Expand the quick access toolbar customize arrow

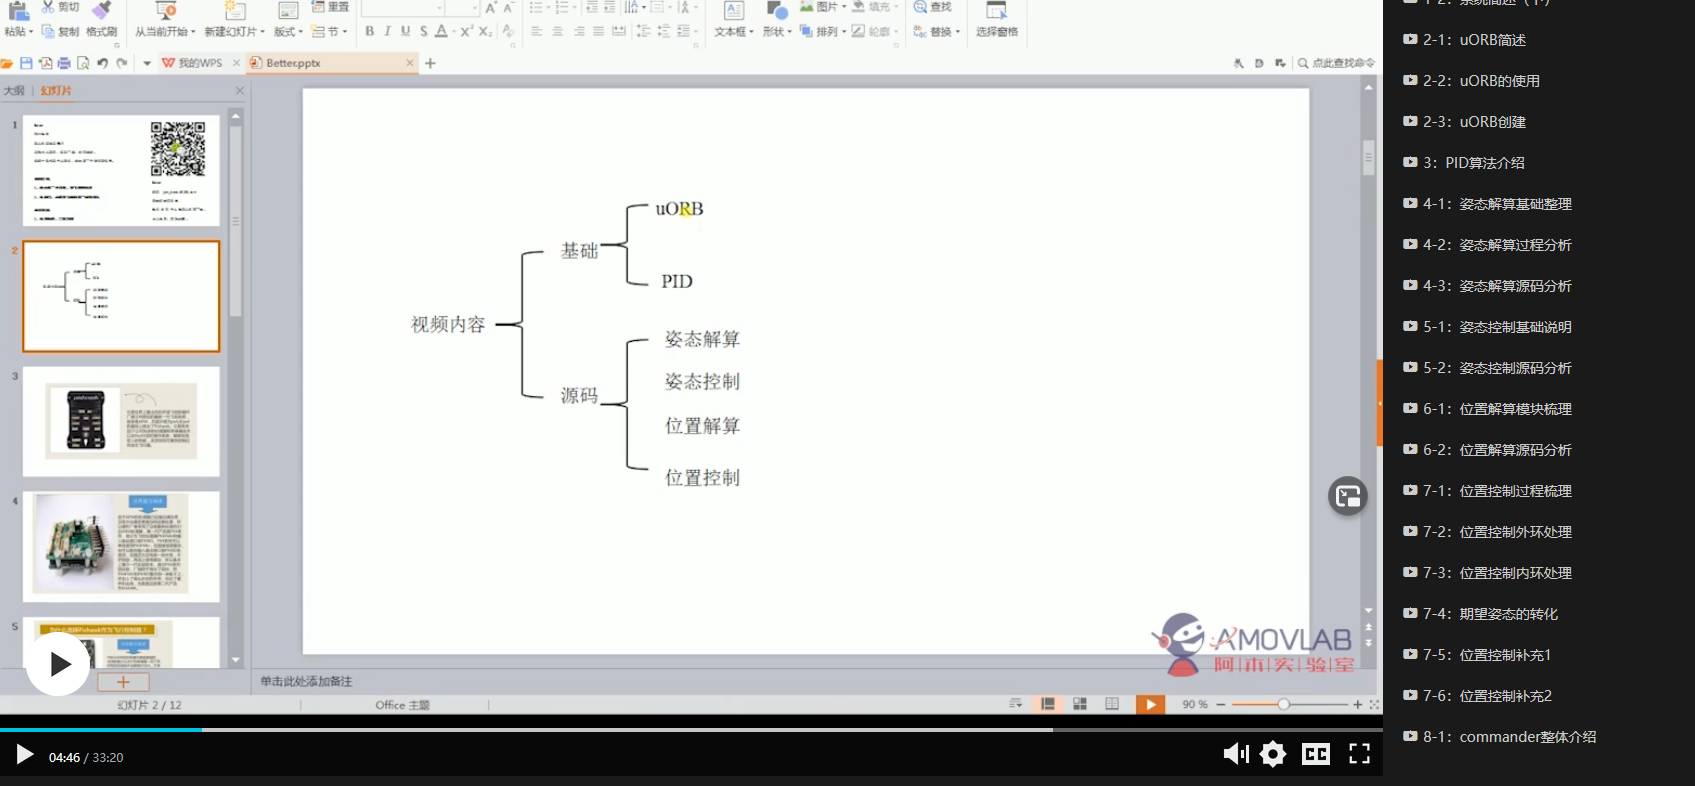click(147, 63)
